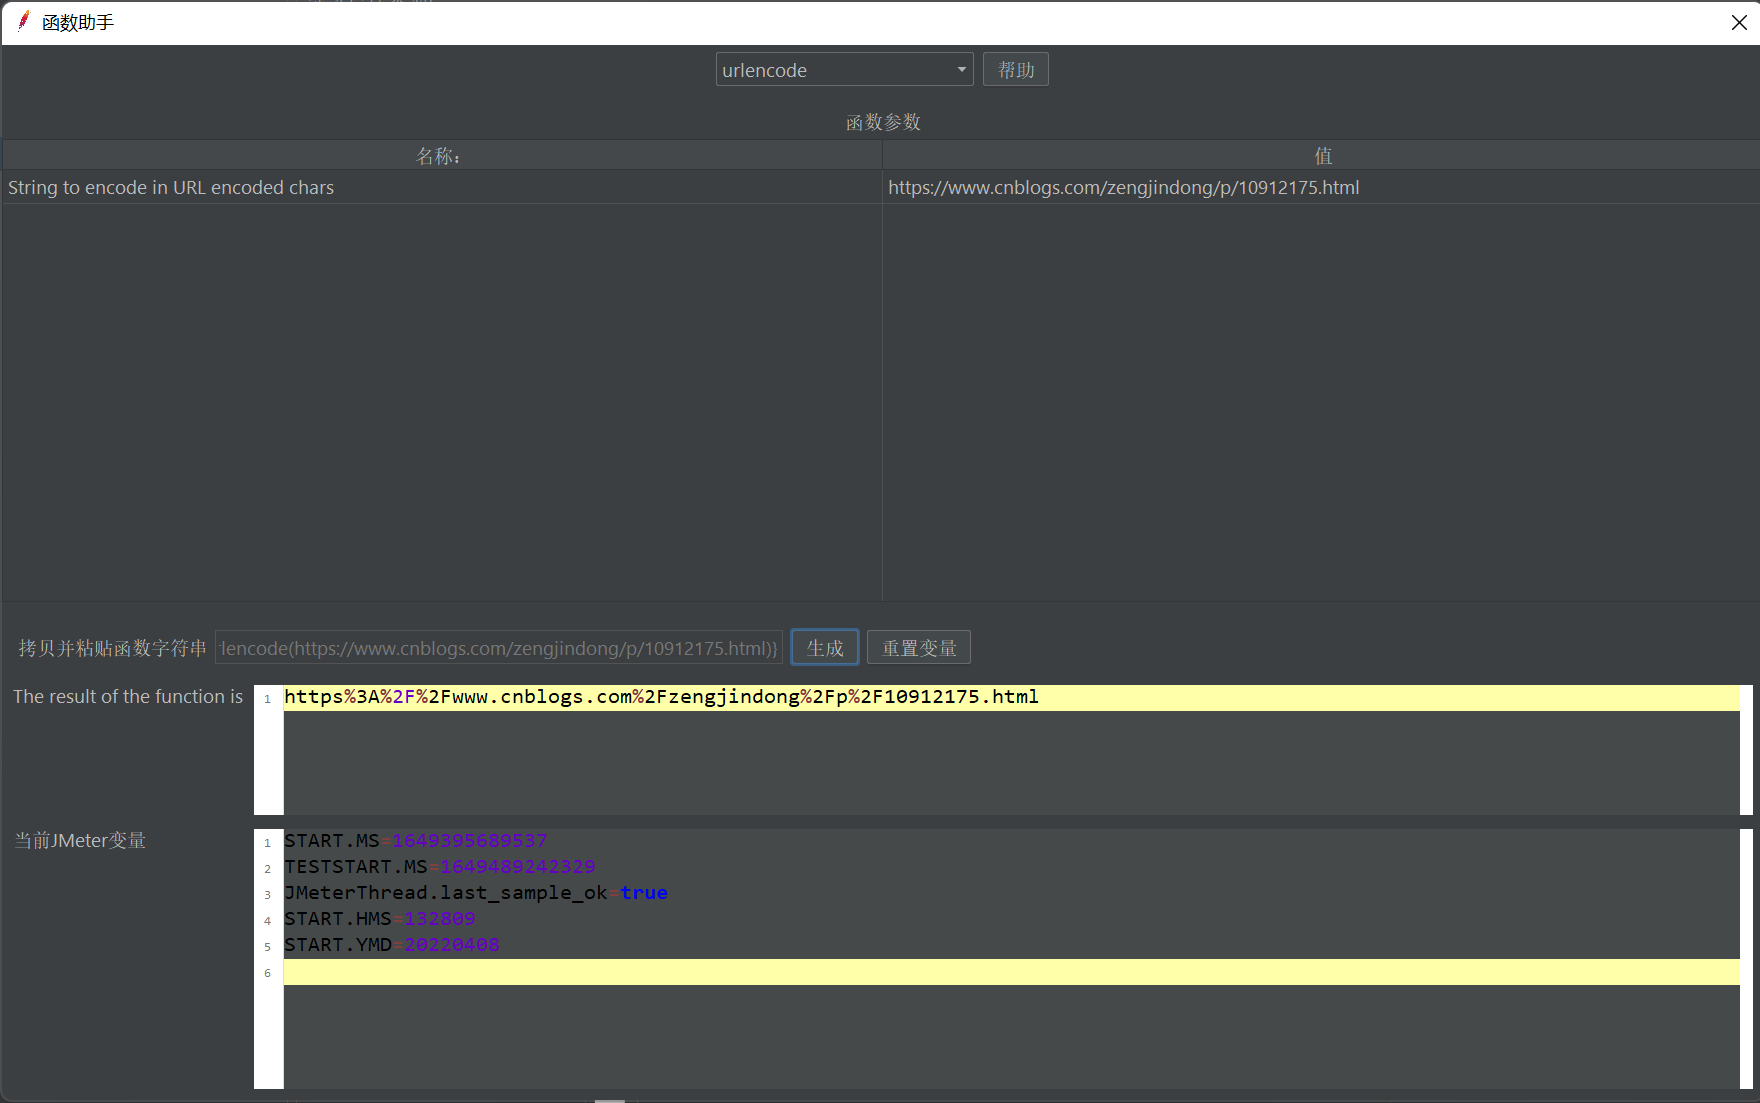This screenshot has width=1760, height=1103.
Task: Click the empty highlighted line 6 in variables
Action: [1011, 972]
